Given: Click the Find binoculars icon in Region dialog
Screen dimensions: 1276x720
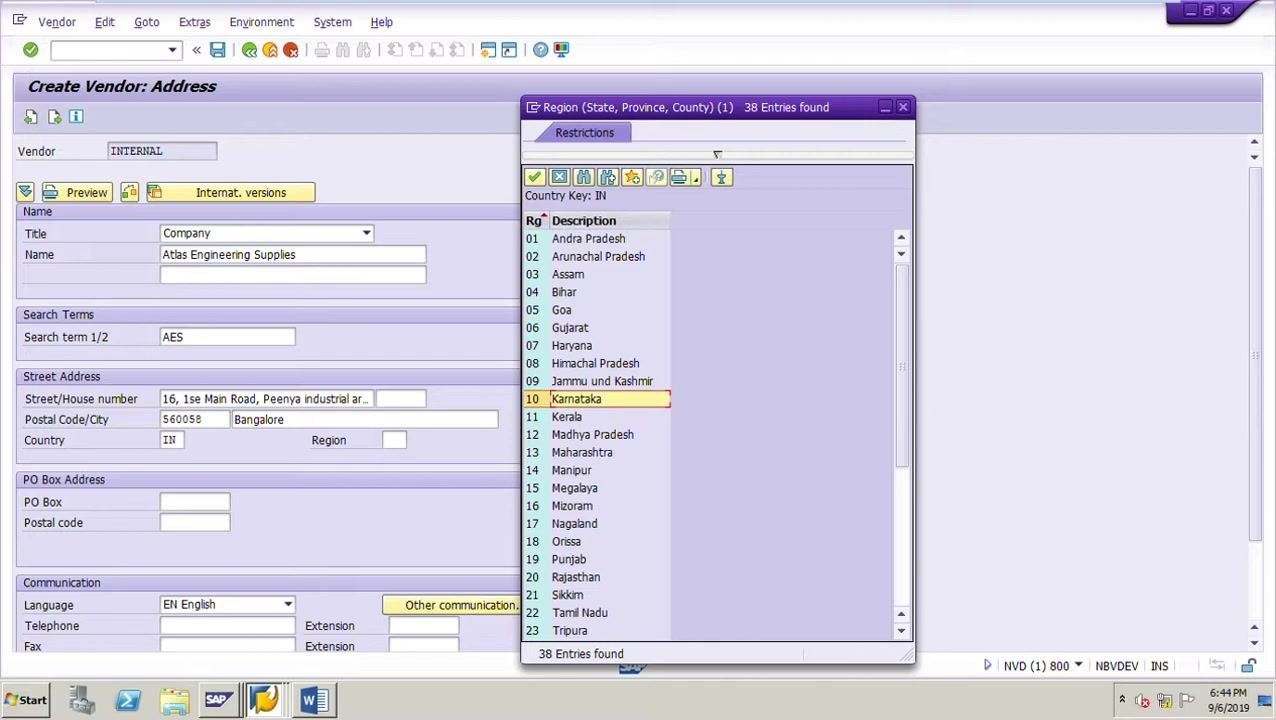Looking at the screenshot, I should tap(584, 177).
